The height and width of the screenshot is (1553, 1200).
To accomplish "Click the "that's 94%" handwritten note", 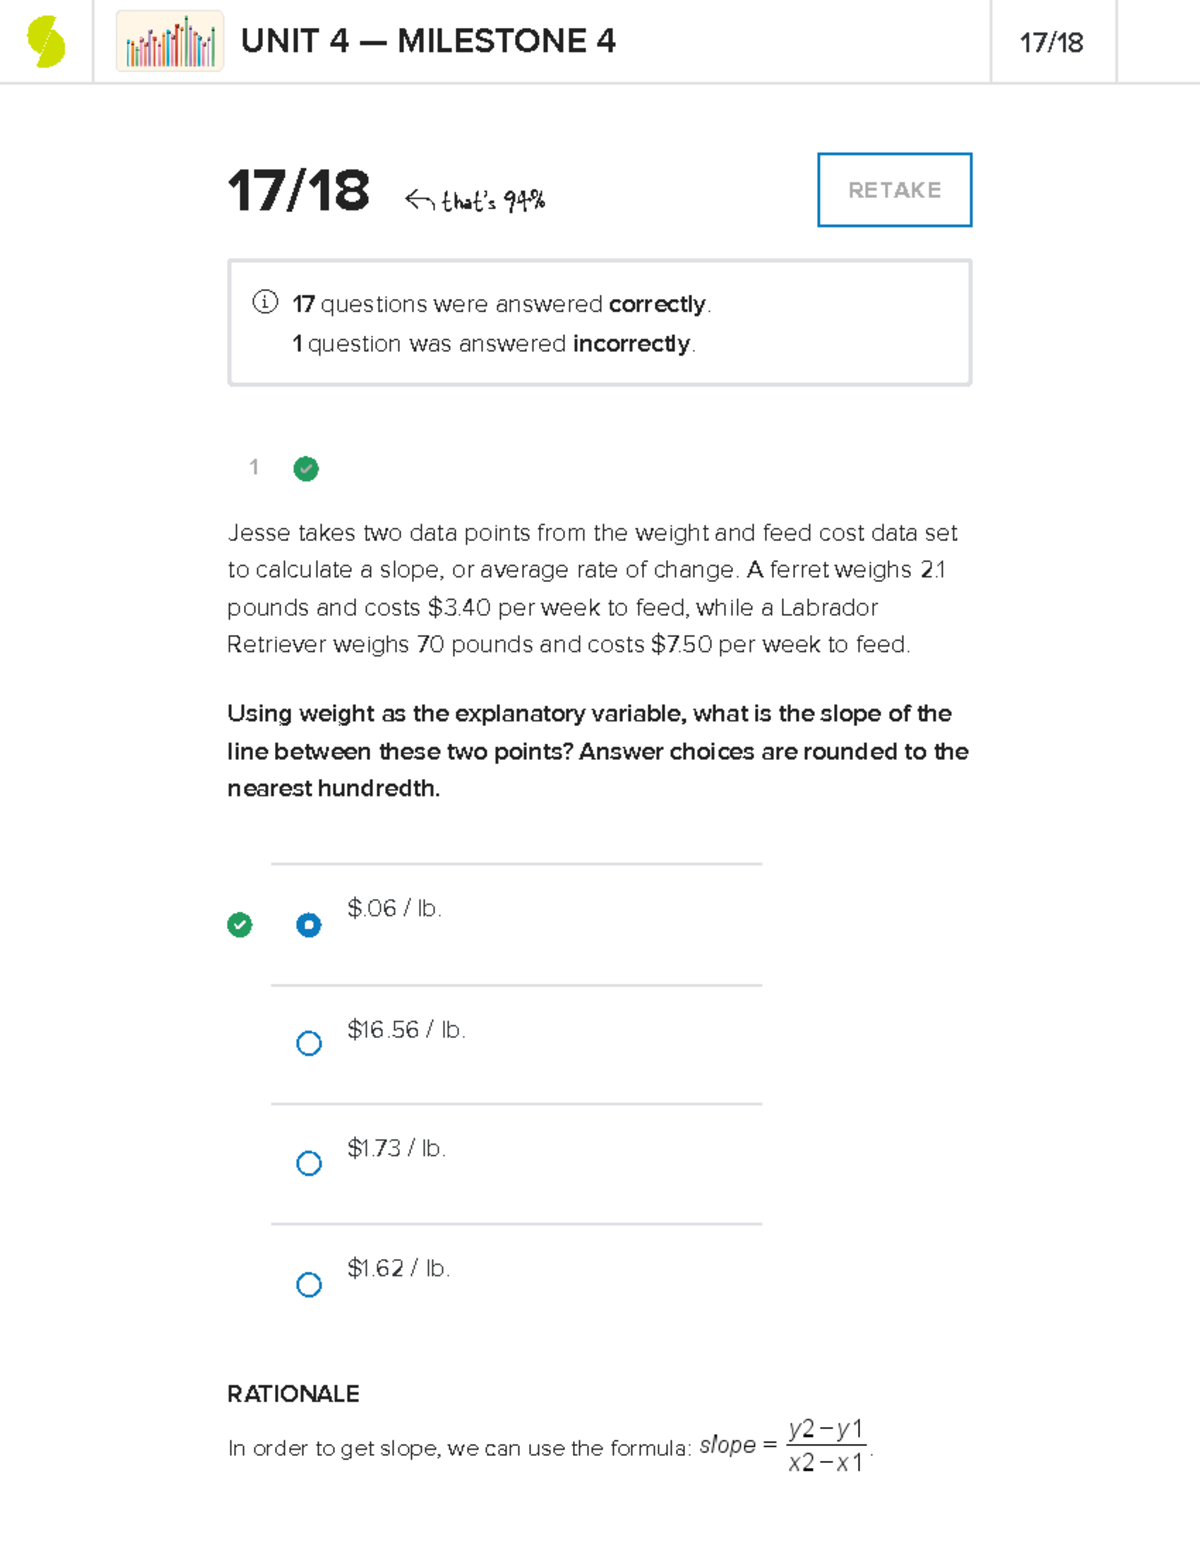I will coord(493,201).
